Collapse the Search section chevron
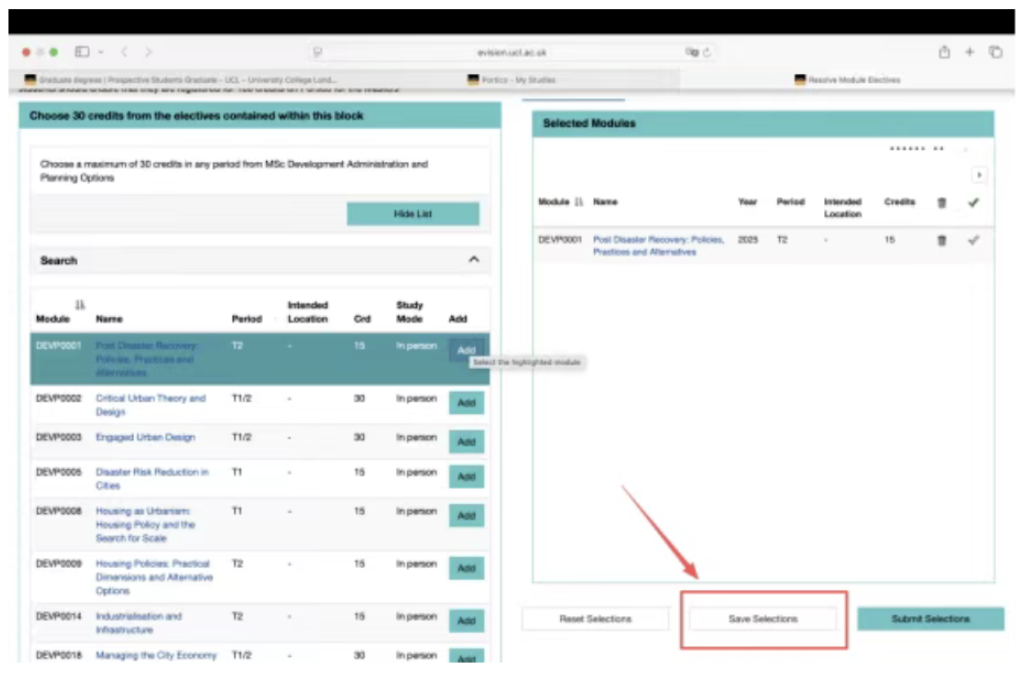Screen dimensions: 1020x686 pos(474,260)
